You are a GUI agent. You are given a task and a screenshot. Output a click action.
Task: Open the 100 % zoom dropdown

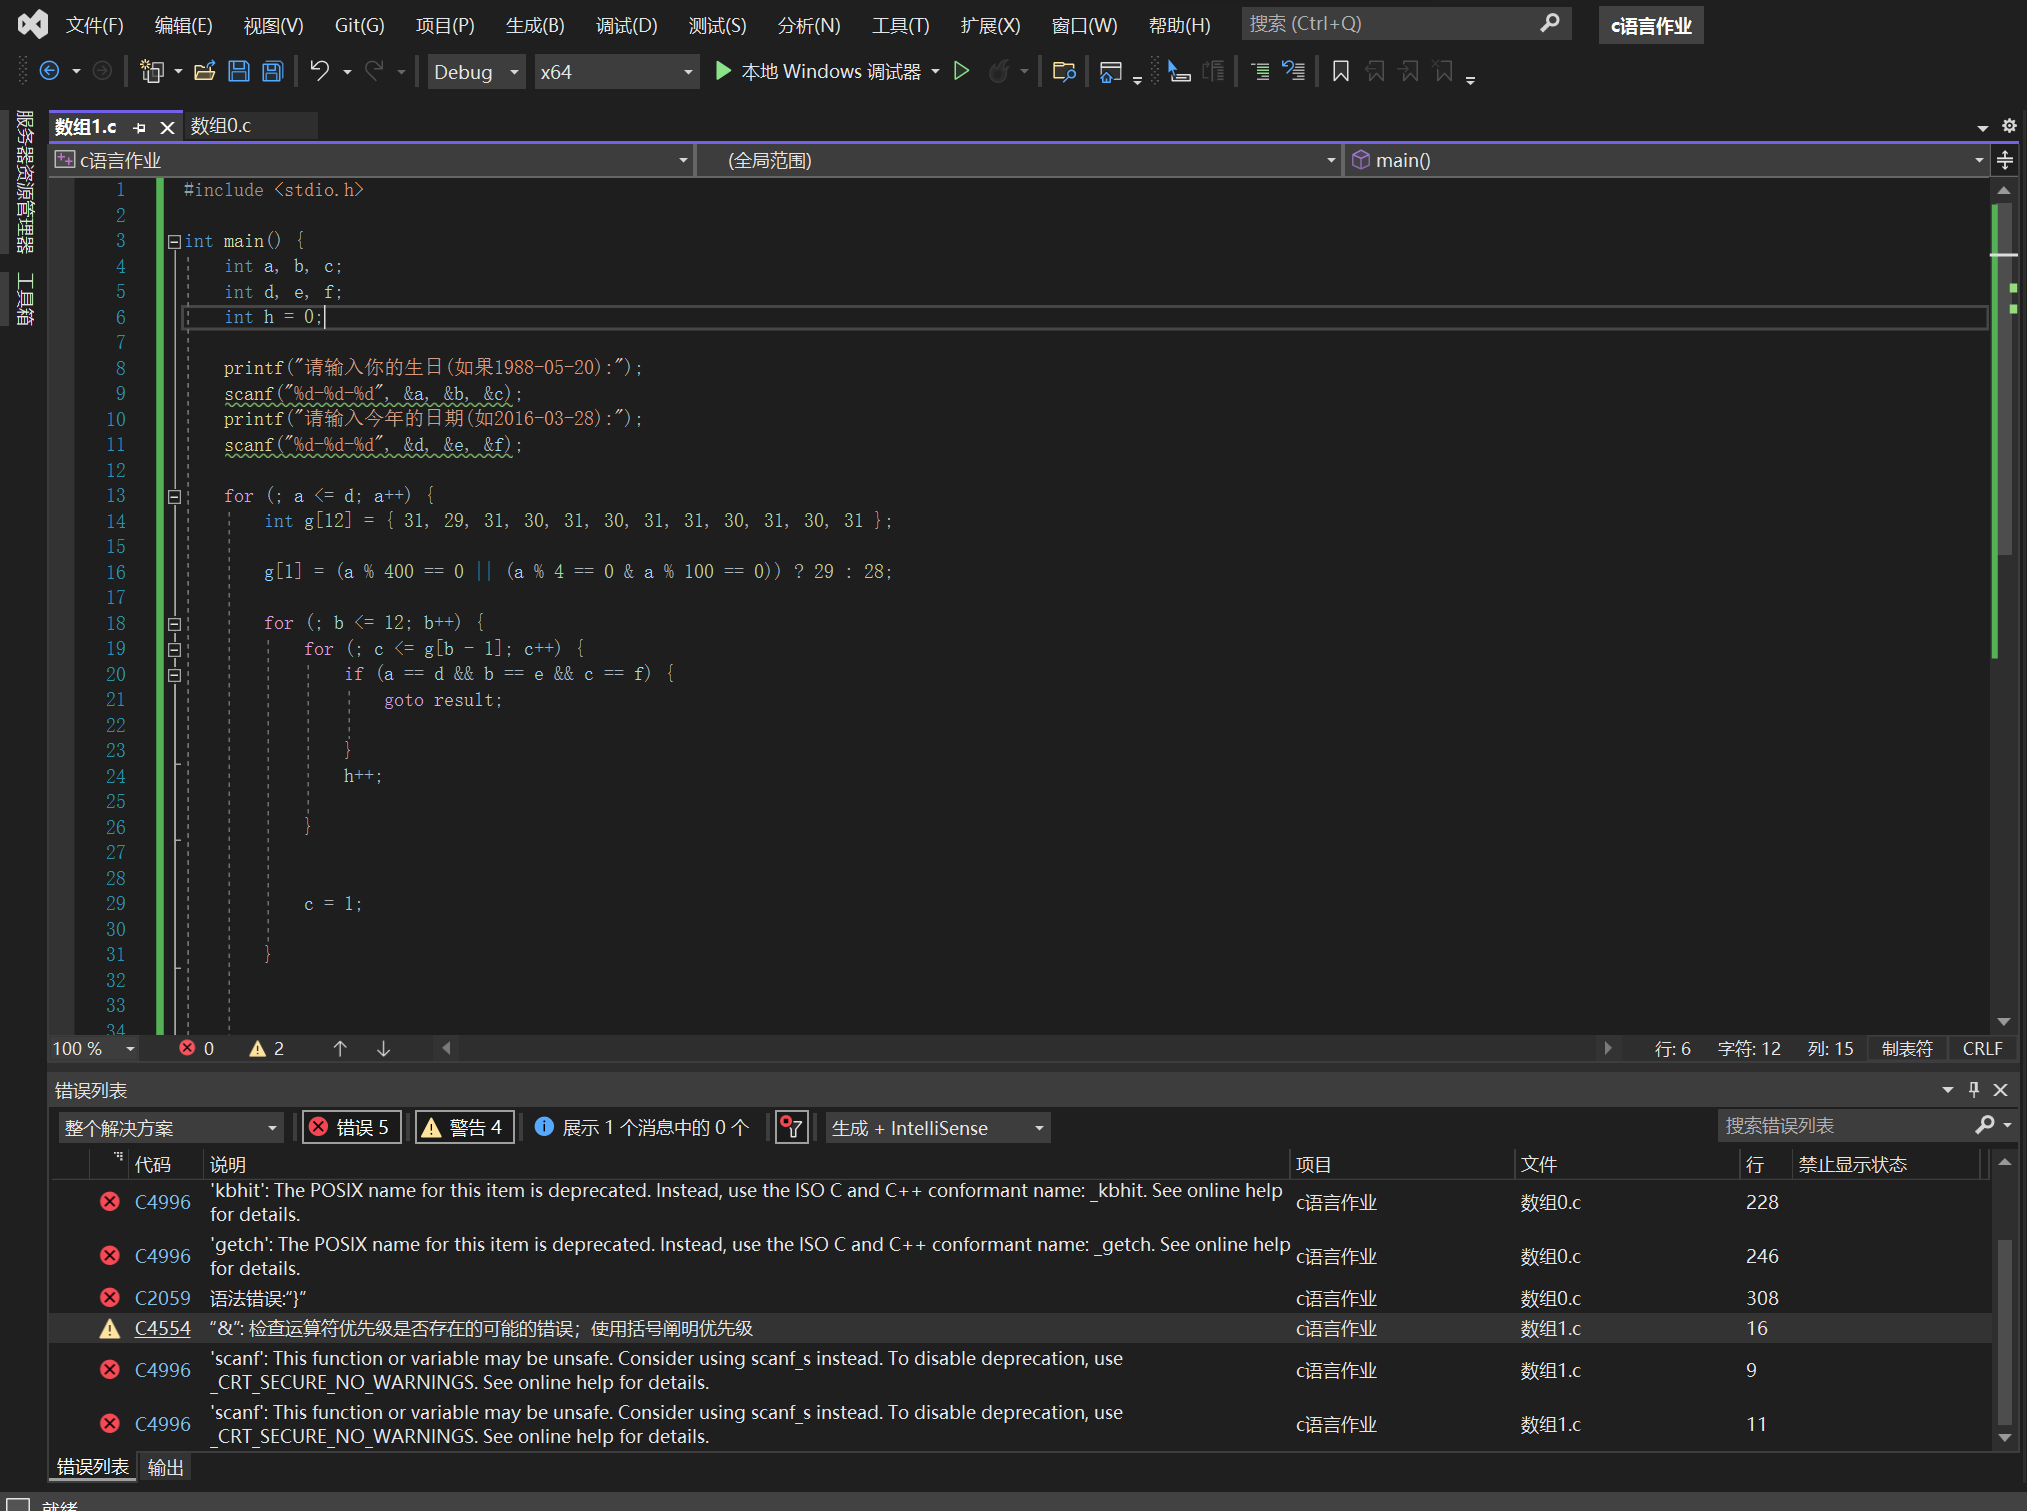(x=94, y=1048)
